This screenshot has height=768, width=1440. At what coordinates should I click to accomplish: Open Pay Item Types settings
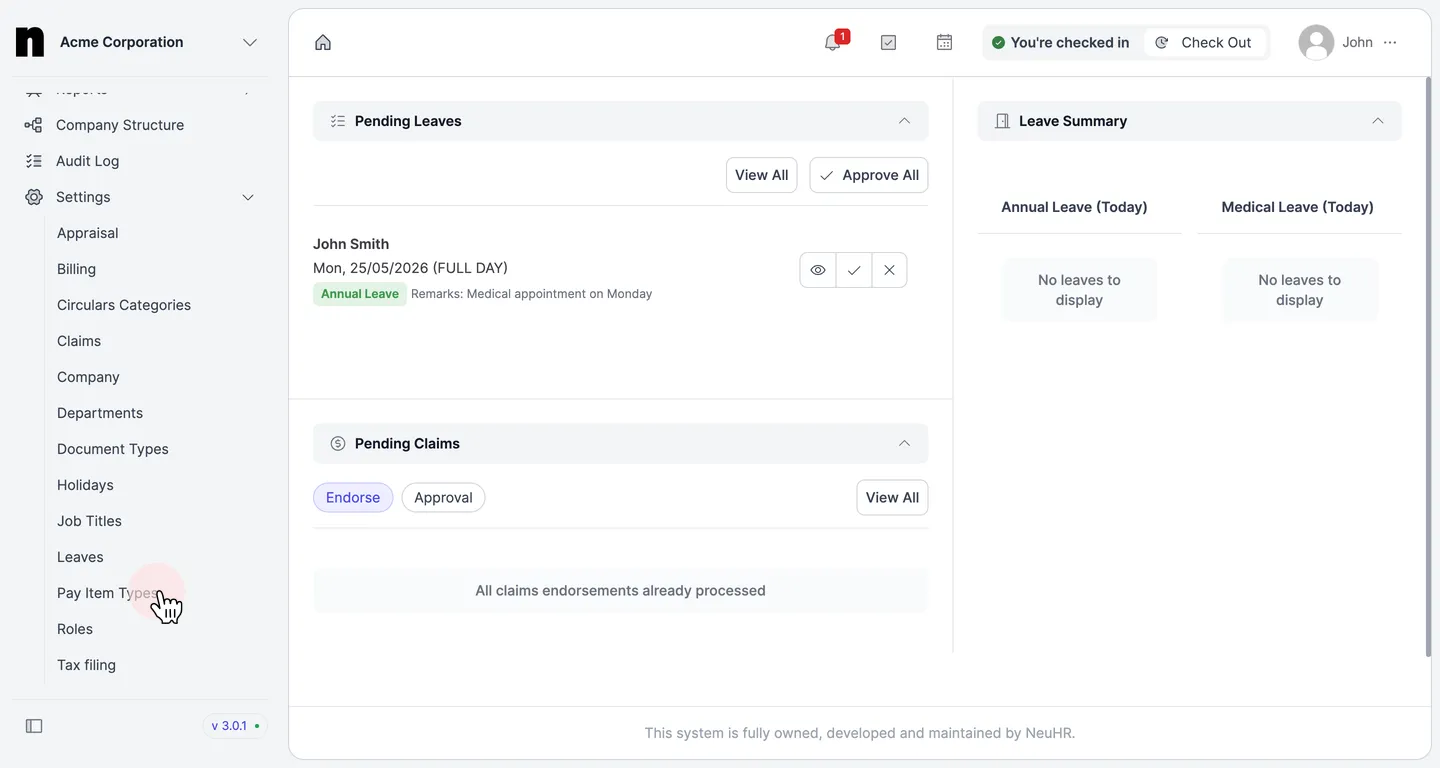107,593
